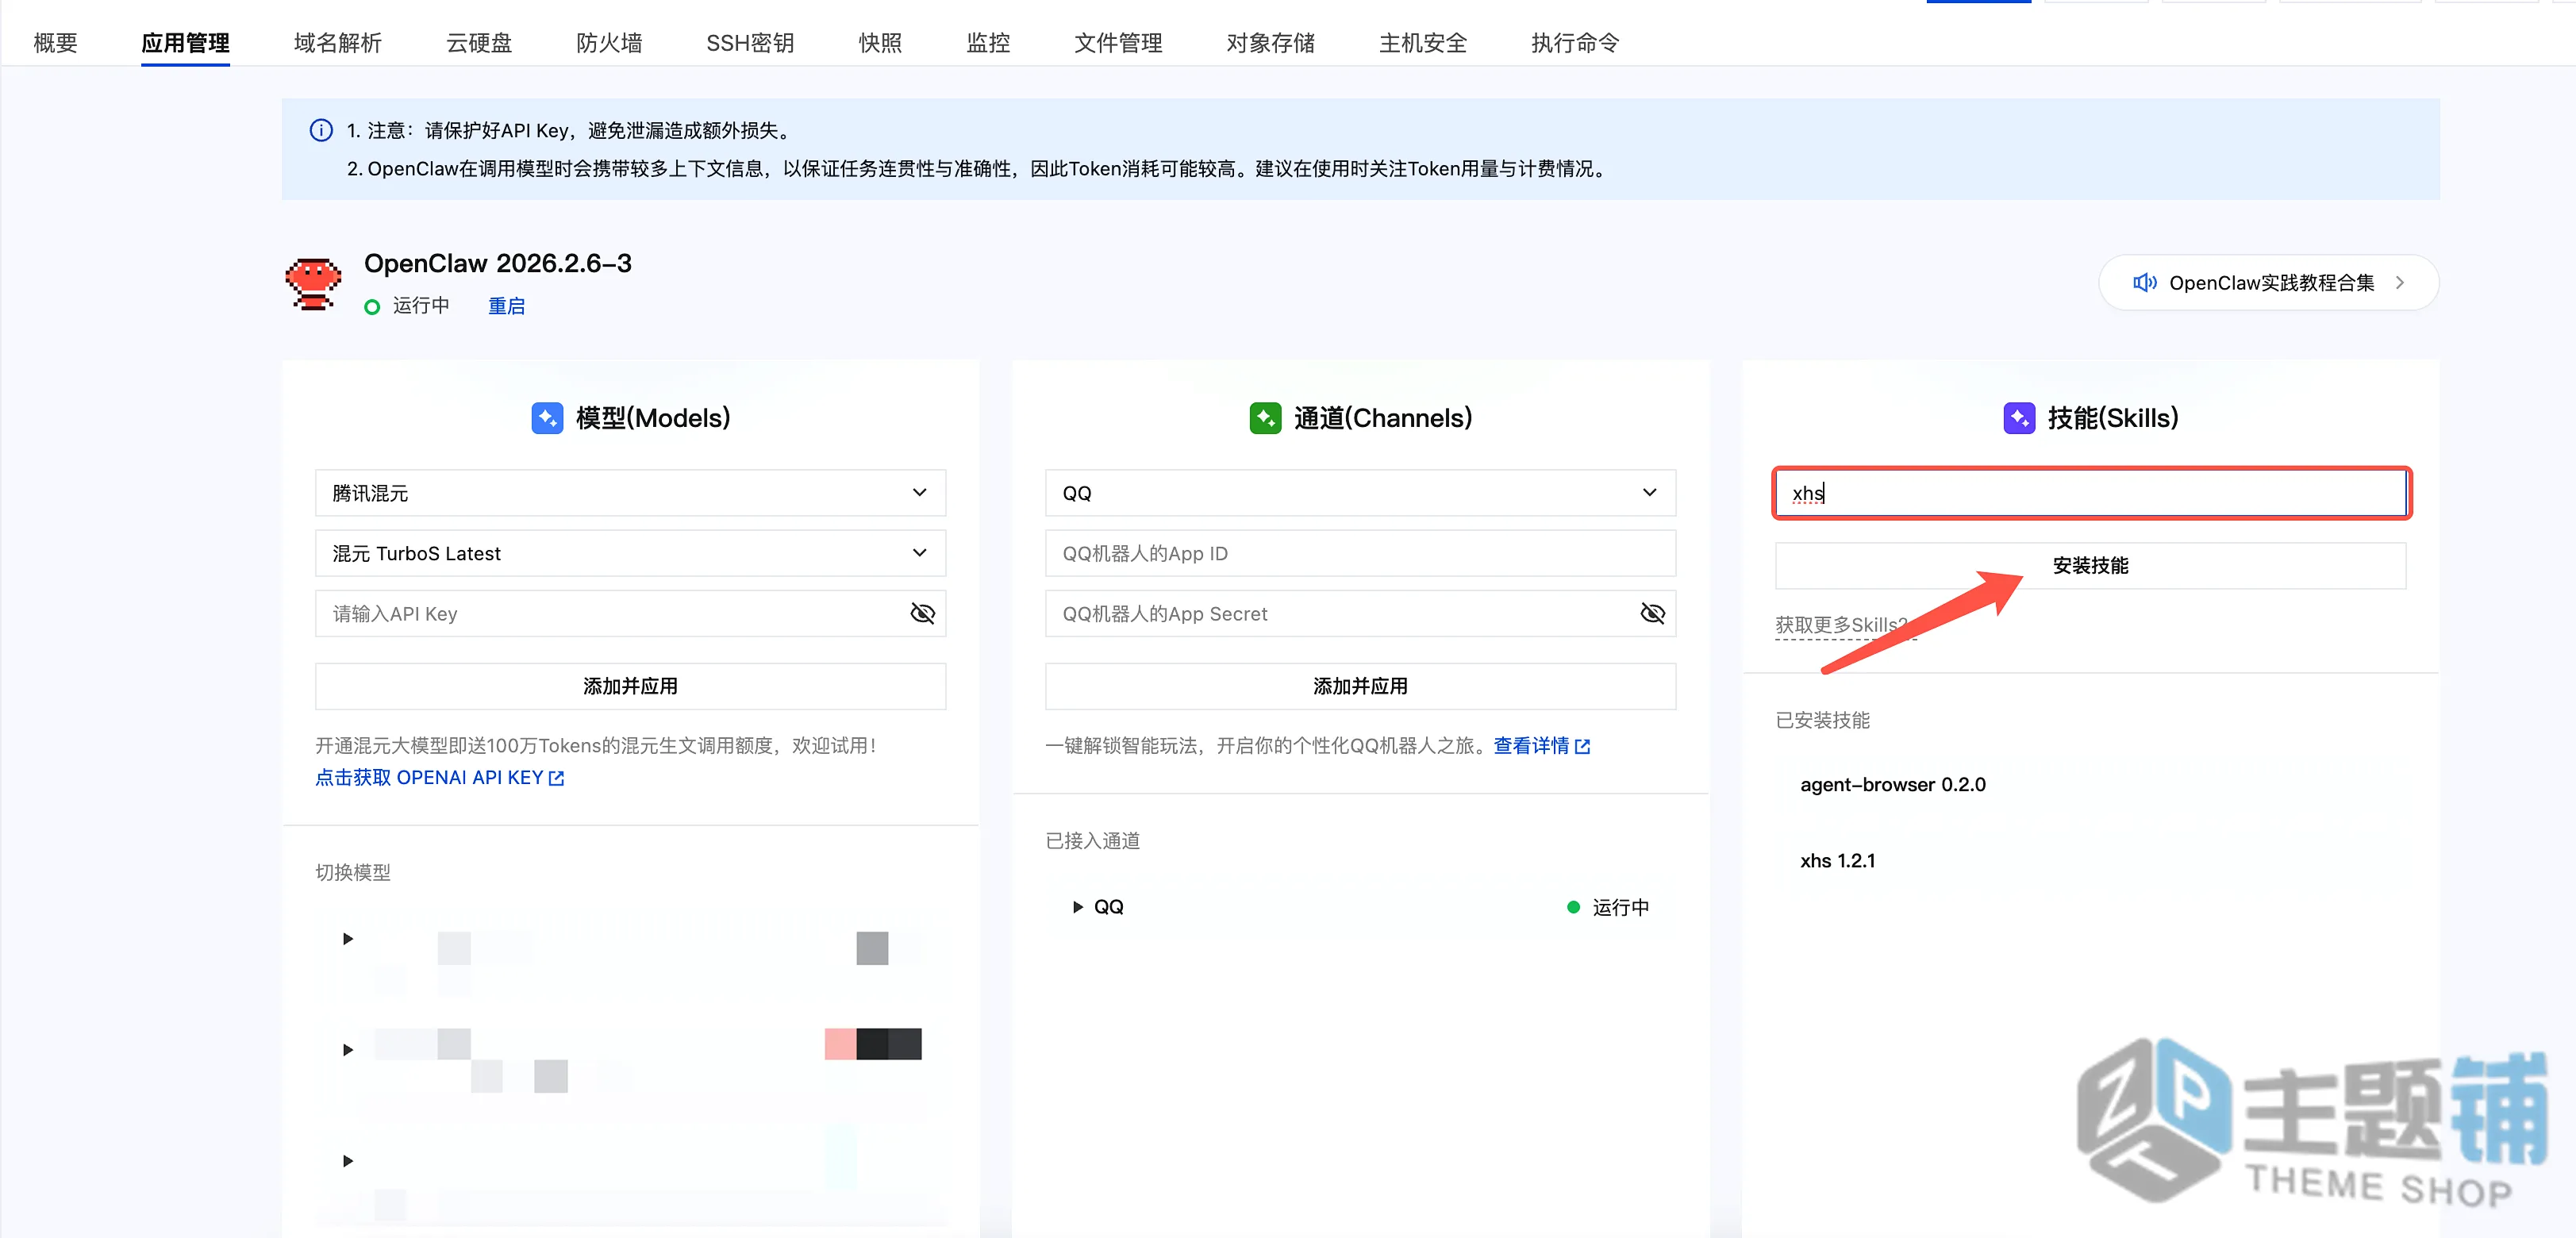Open the 查看详情 link

click(1531, 745)
